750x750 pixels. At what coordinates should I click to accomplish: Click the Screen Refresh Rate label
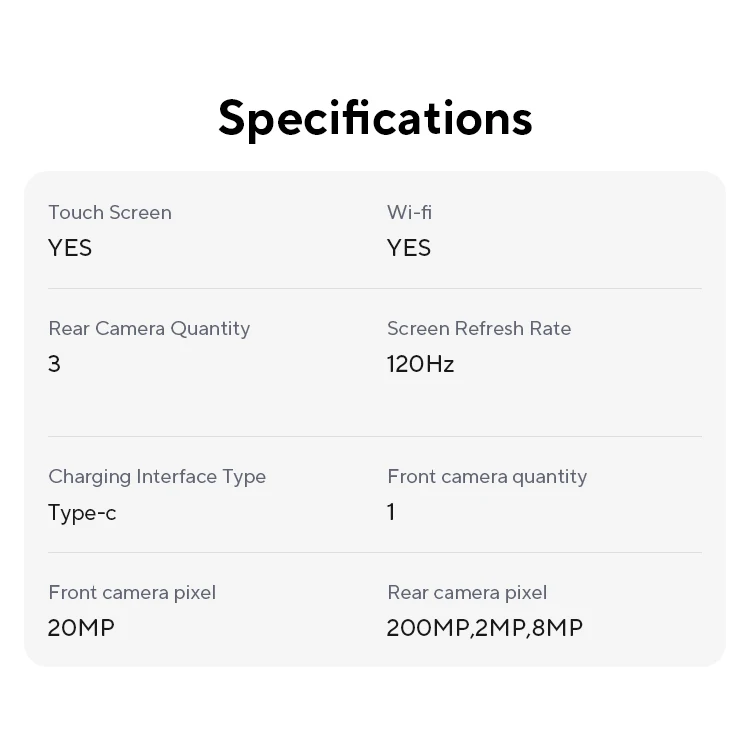point(479,328)
